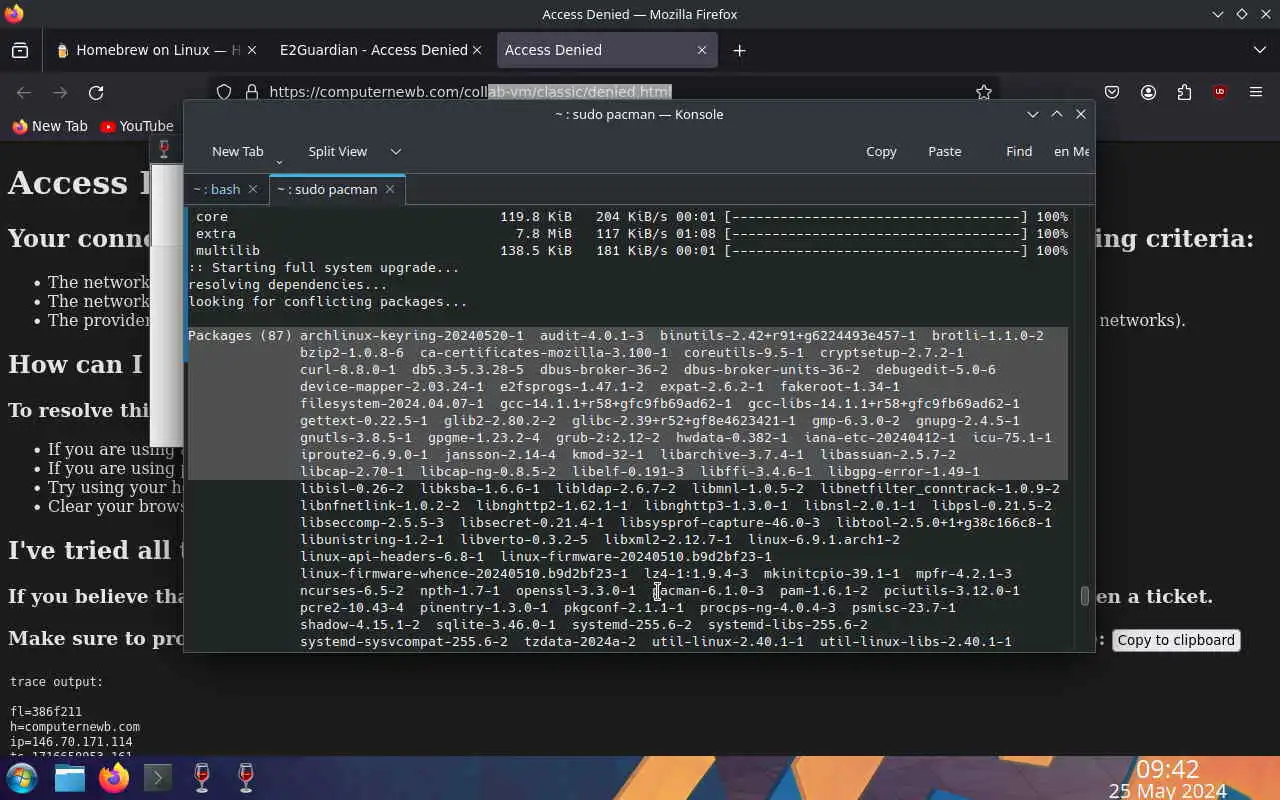The height and width of the screenshot is (800, 1280).
Task: Click 'openssl-3.3.0-1' in terminal output
Action: pos(576,591)
